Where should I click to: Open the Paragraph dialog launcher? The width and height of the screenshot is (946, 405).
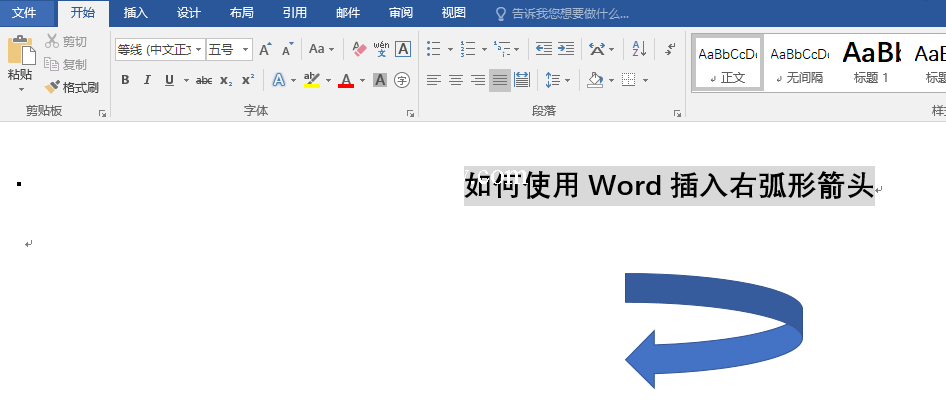[x=677, y=113]
